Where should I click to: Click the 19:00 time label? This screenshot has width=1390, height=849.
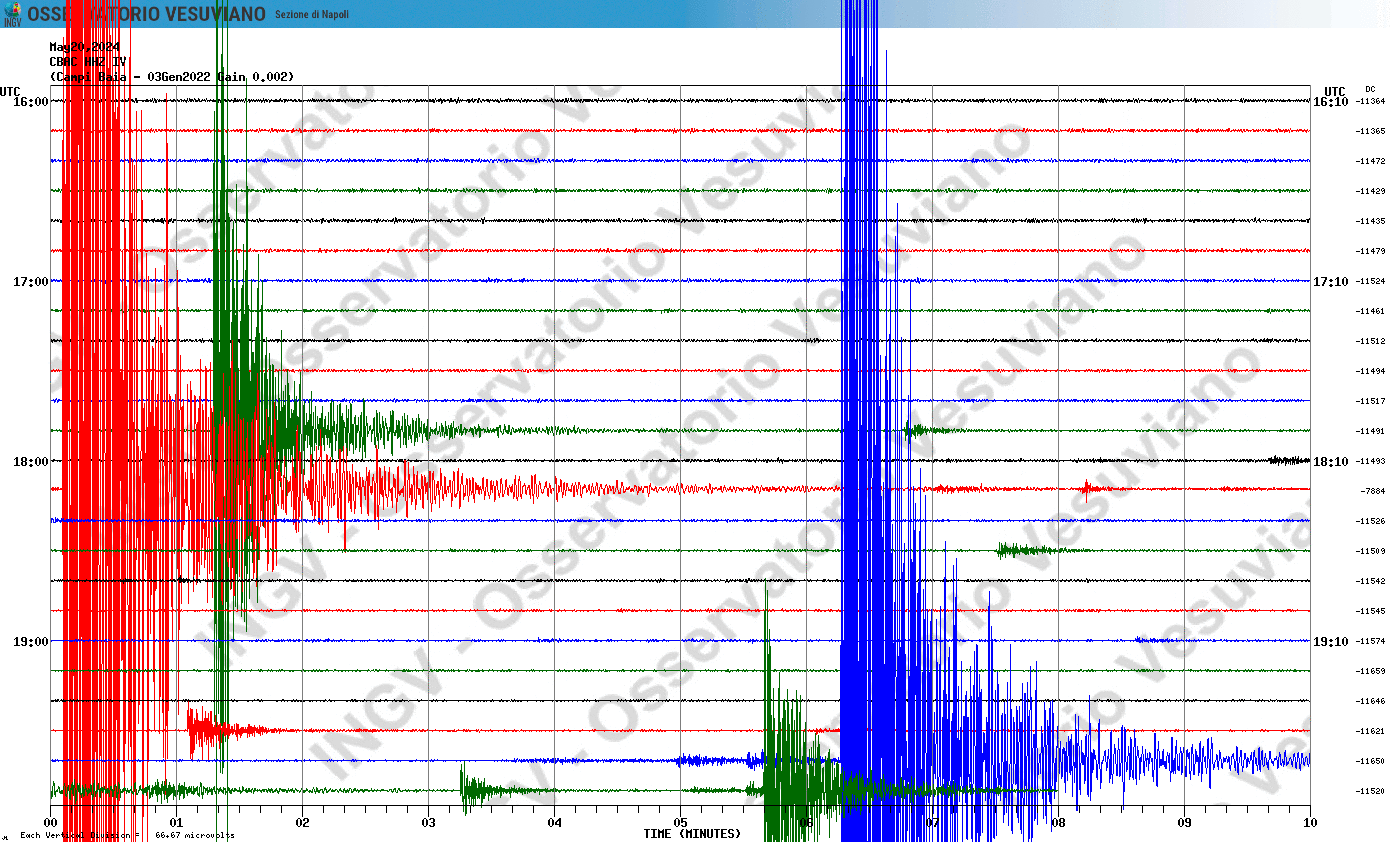pos(32,641)
